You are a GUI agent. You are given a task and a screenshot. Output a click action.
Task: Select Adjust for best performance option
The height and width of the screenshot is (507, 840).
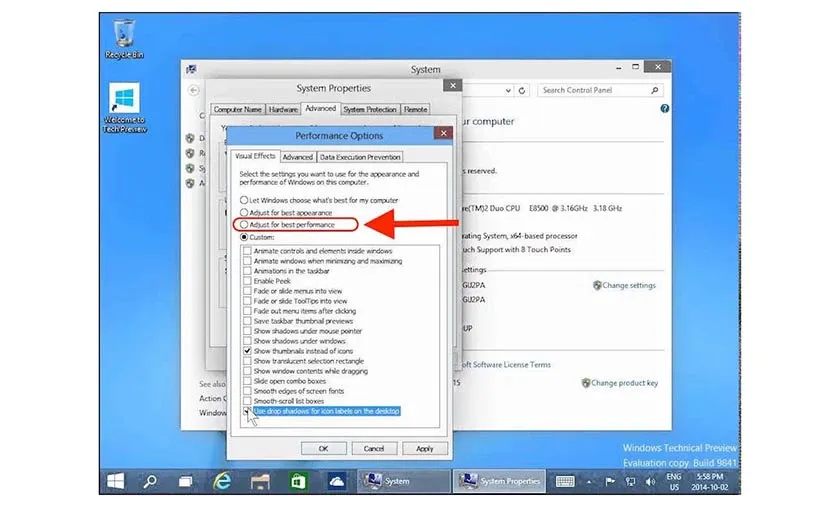click(244, 225)
